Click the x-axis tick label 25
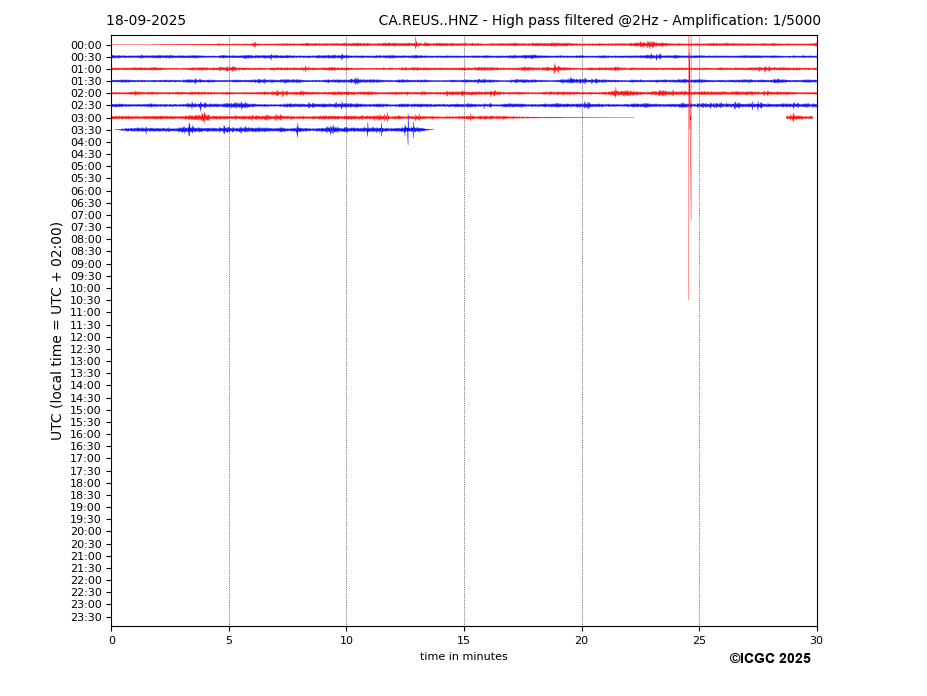This screenshot has width=927, height=696. 699,640
